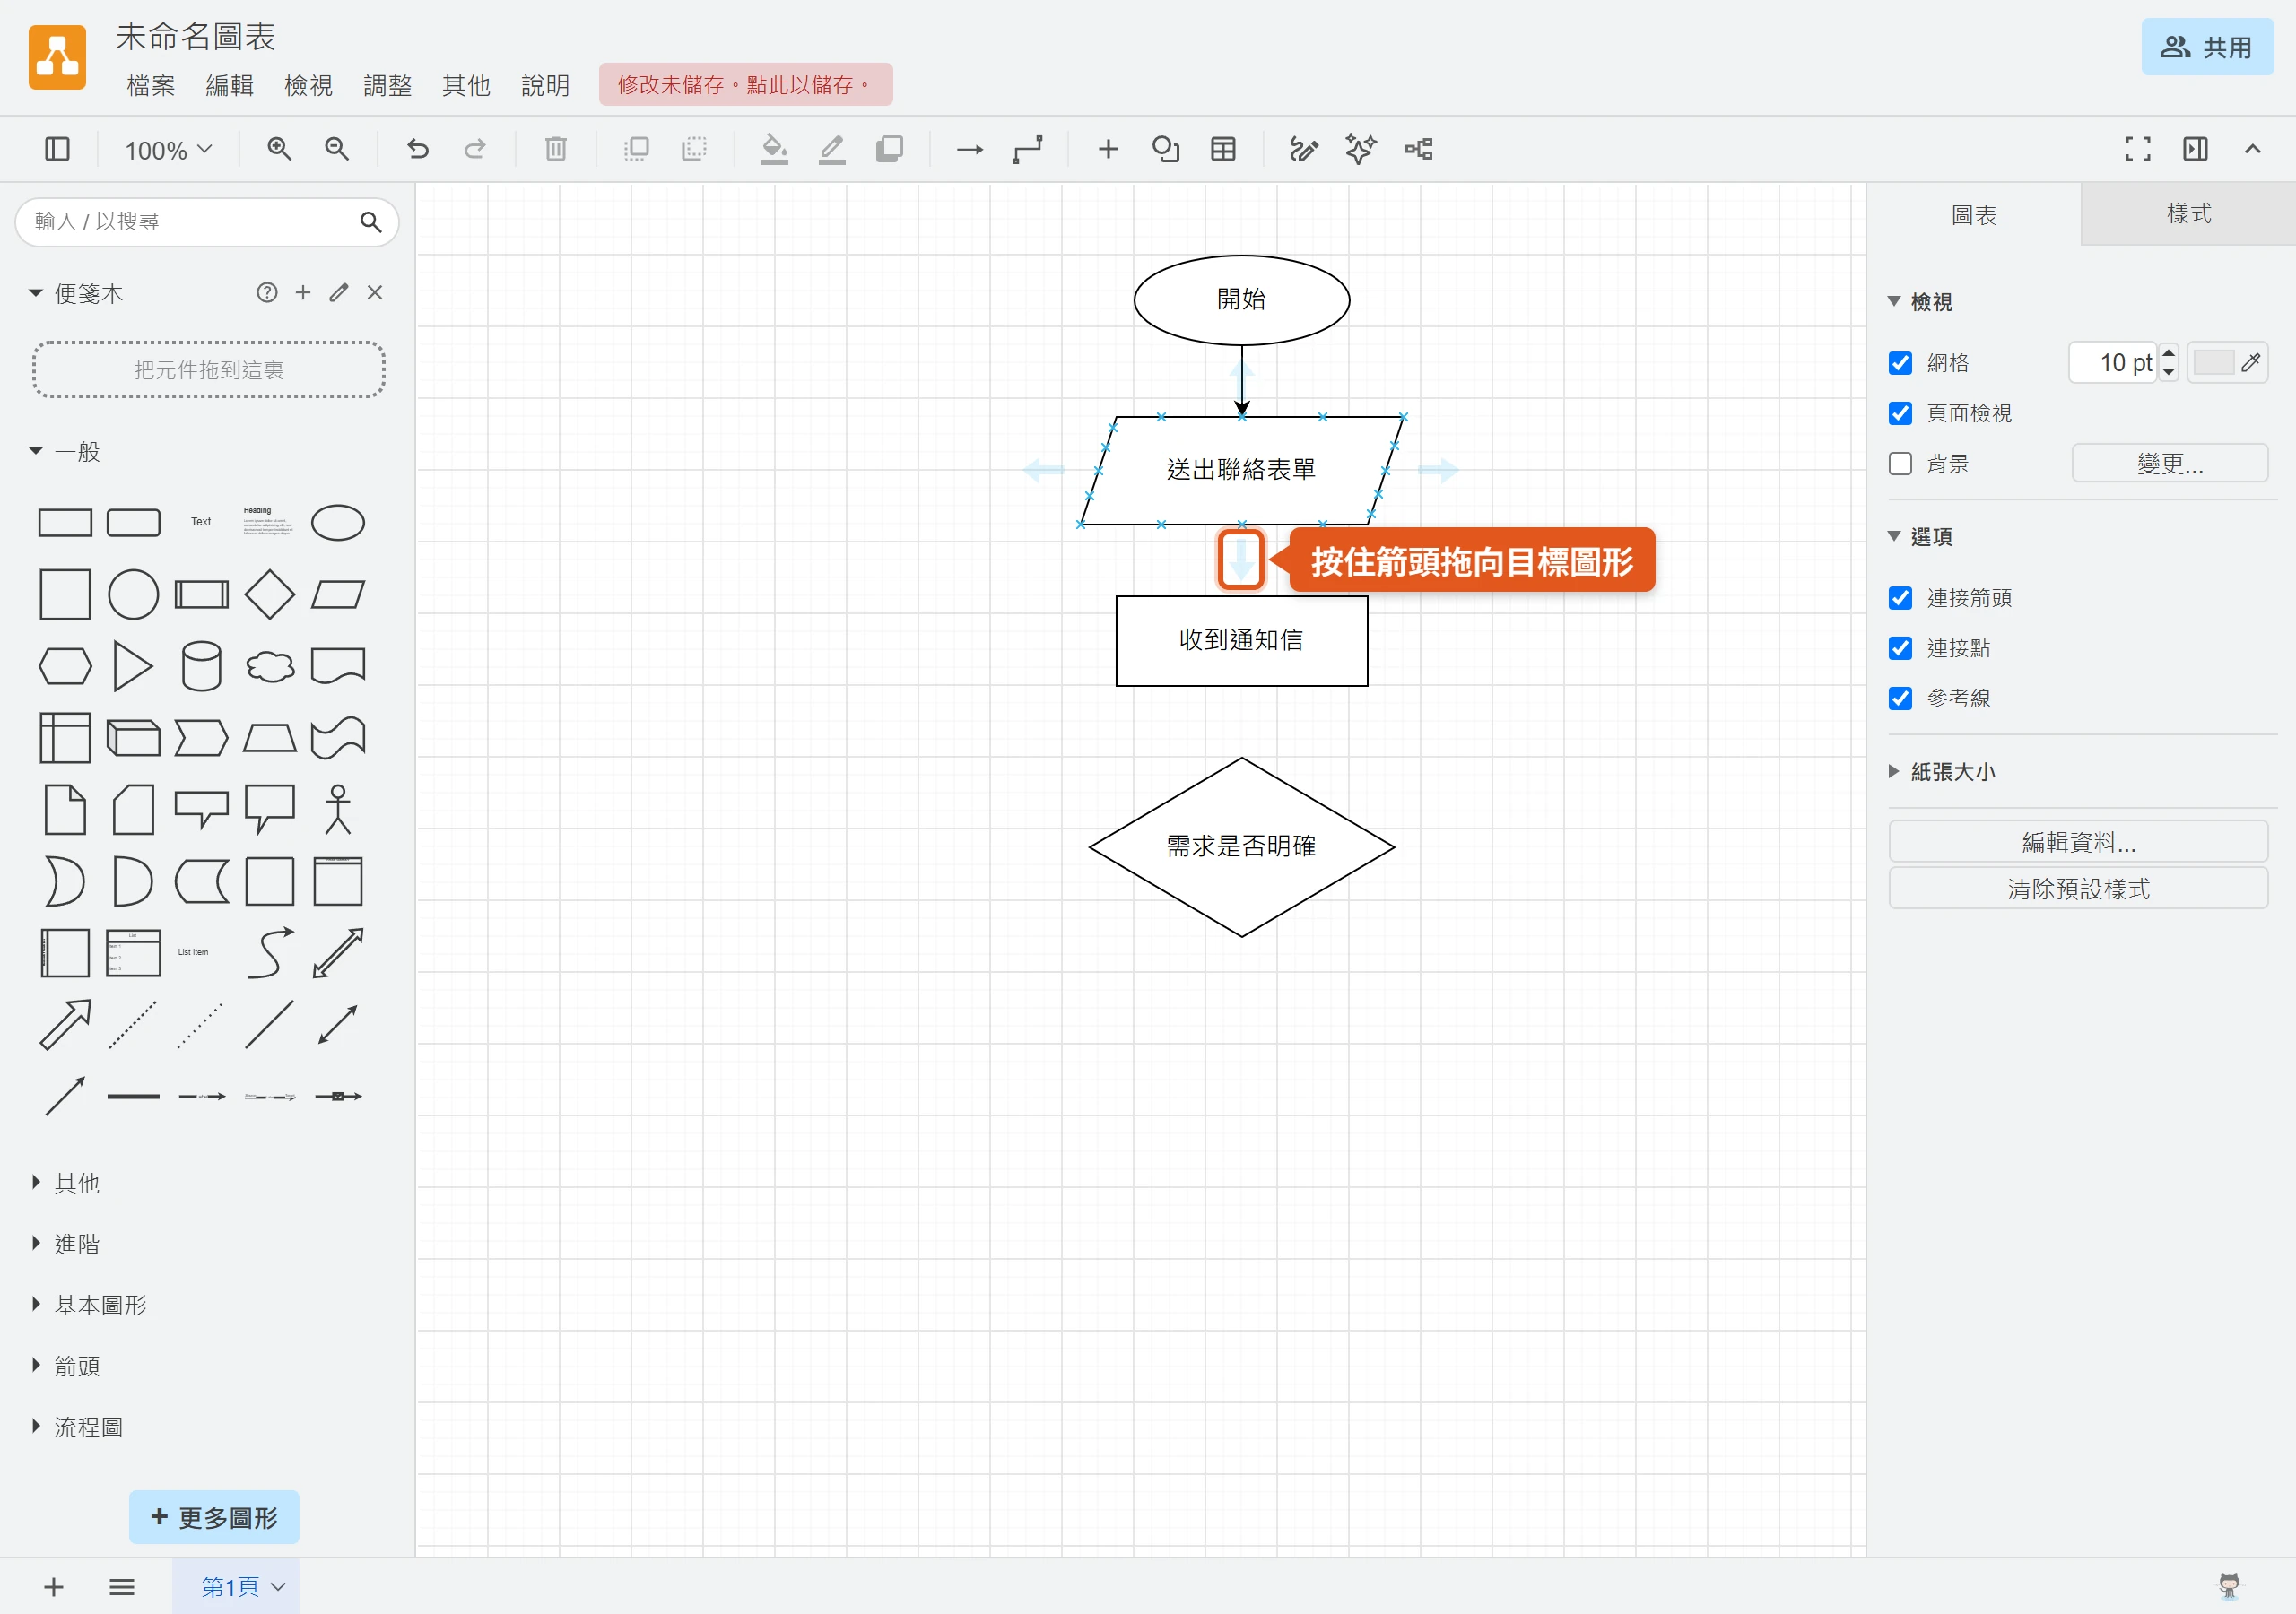Click the zoom out magnifier icon
Screen dimensions: 2296x1614
coord(337,150)
